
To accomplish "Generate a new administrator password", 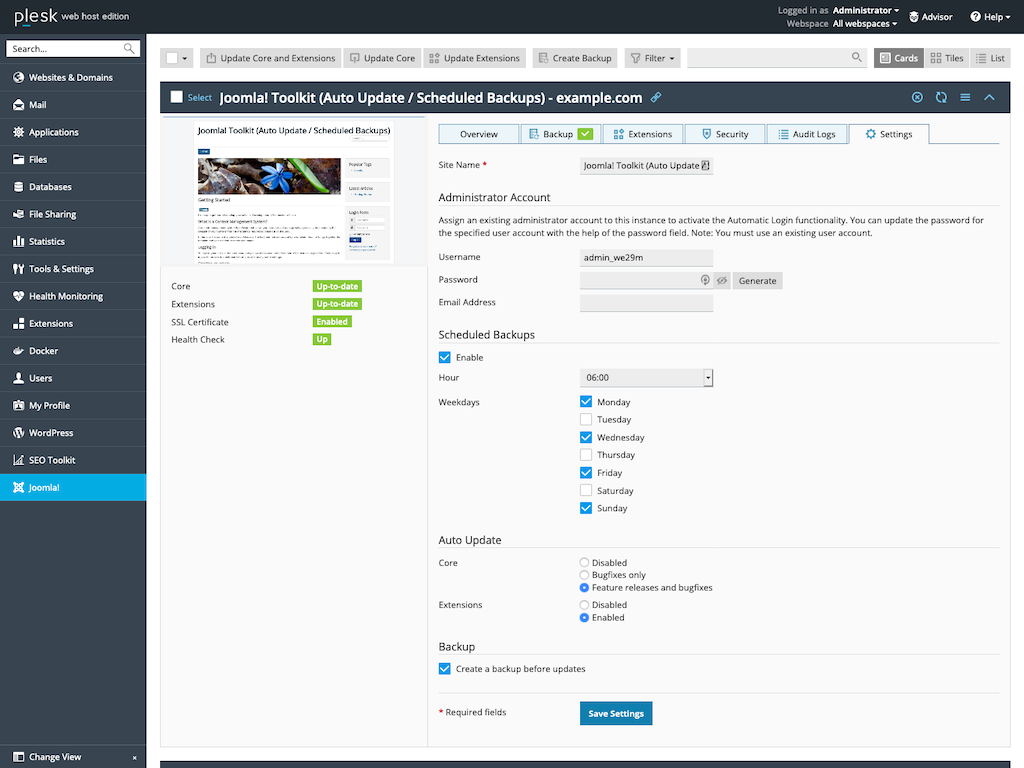I will 757,280.
